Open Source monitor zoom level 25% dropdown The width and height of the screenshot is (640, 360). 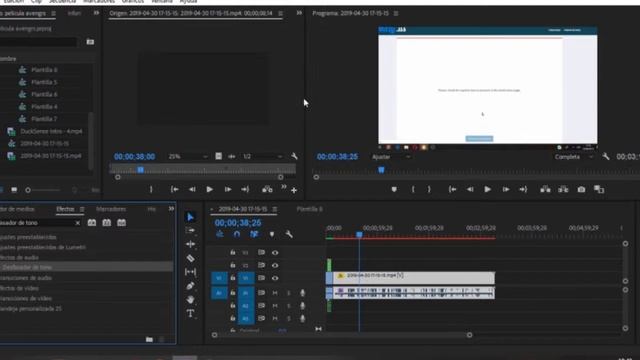tap(188, 156)
